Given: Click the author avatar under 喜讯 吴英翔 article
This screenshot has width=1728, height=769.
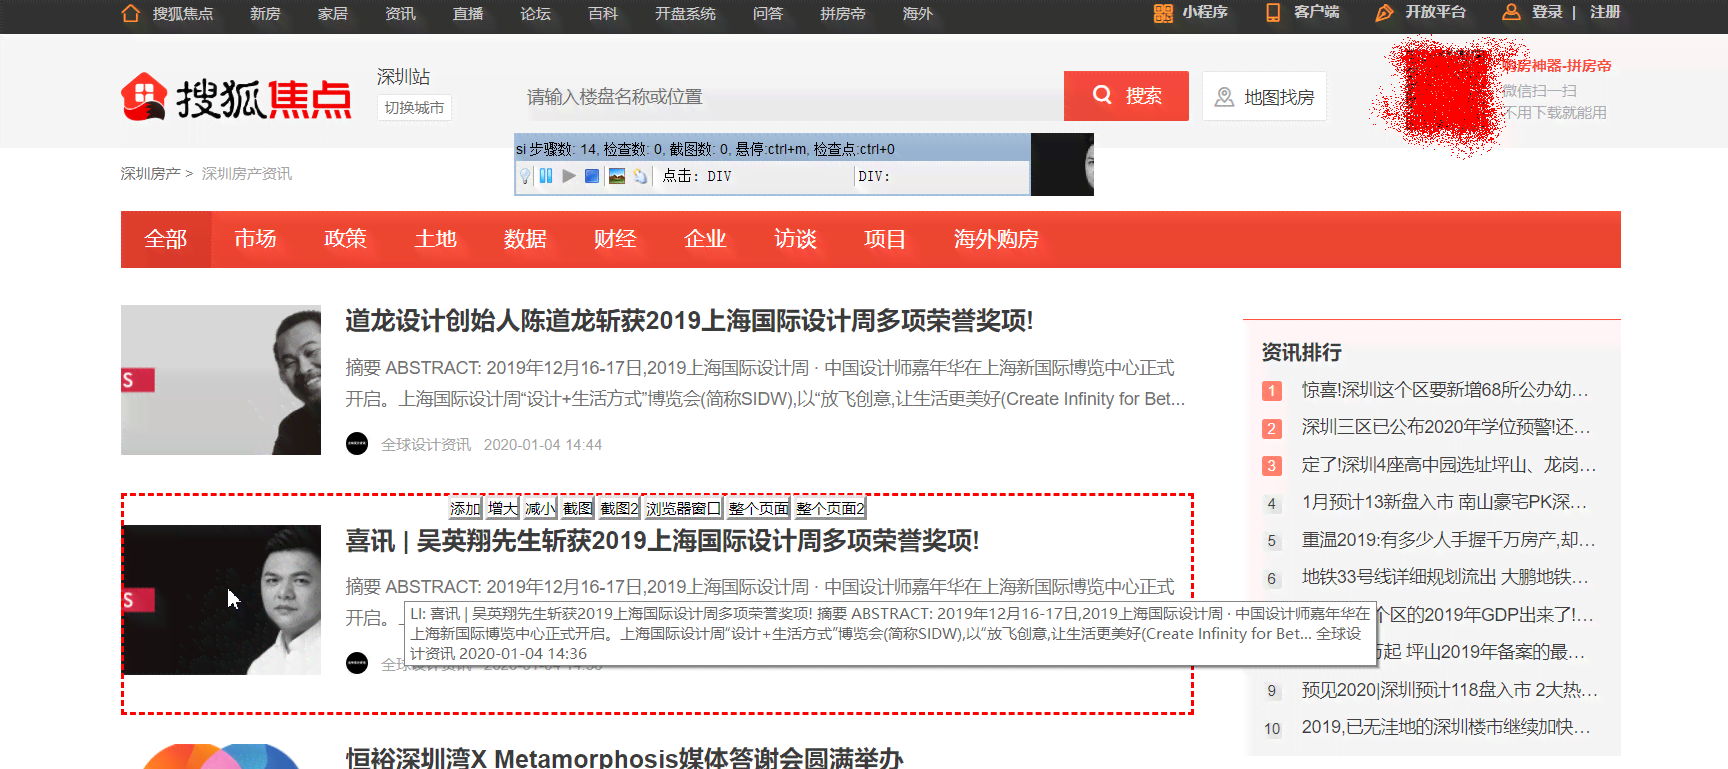Looking at the screenshot, I should coord(357,663).
